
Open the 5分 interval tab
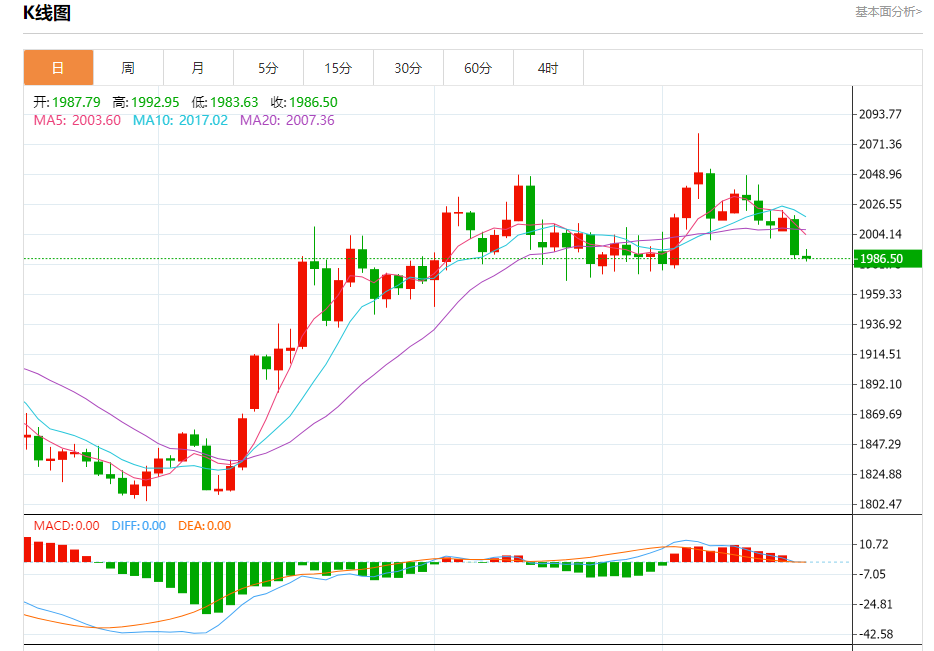tap(268, 68)
